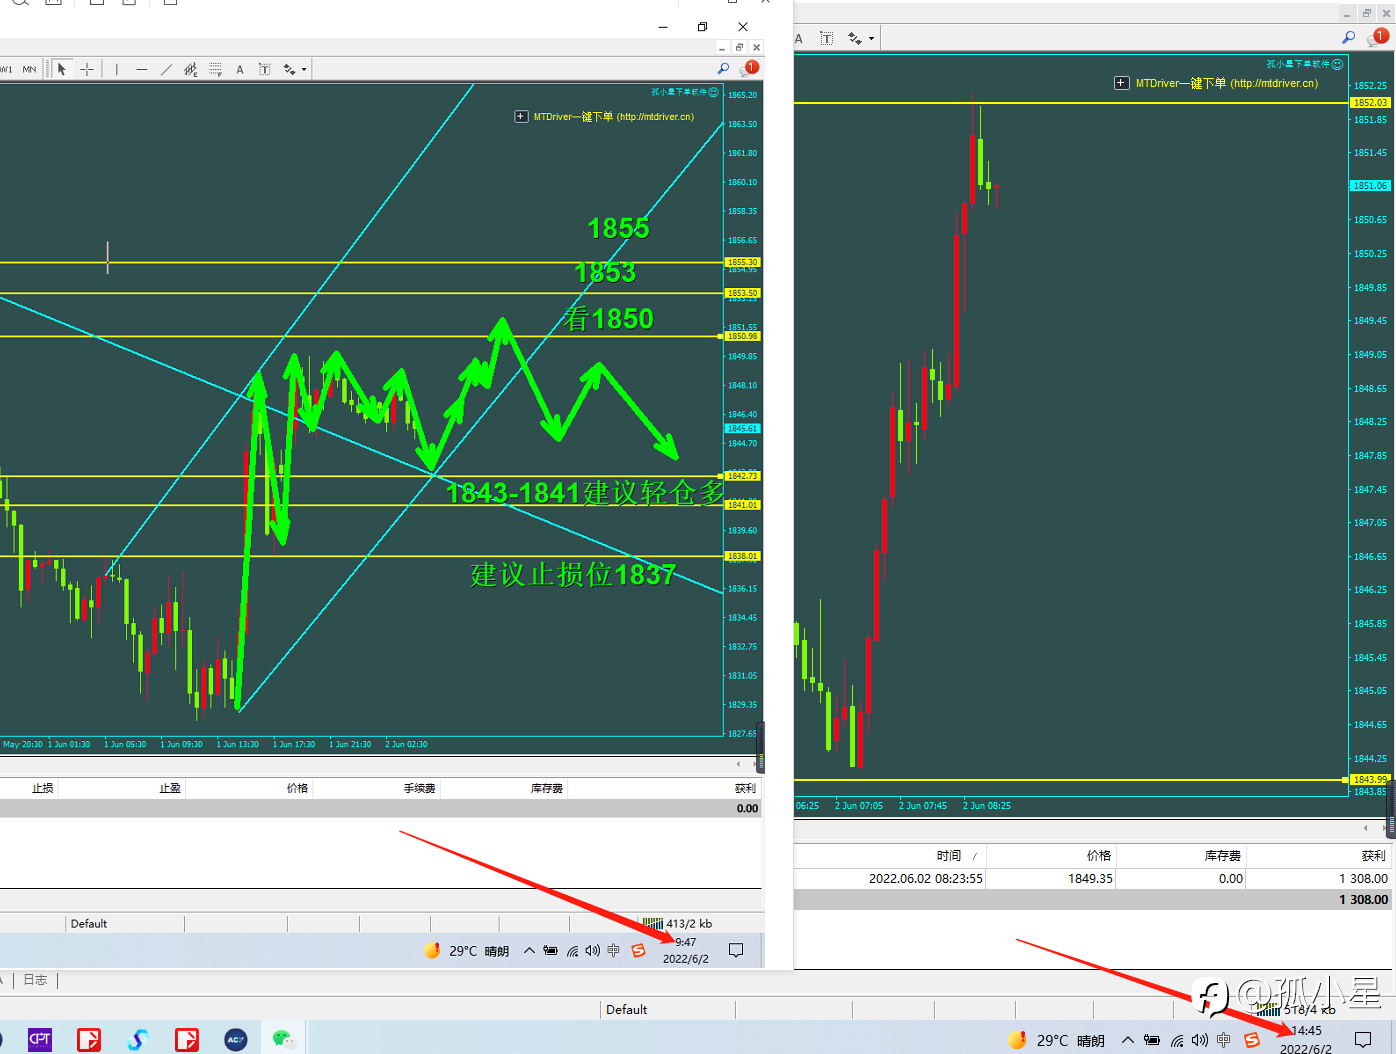Open chat notifications in left window
Screen dimensions: 1396x1054
click(749, 68)
